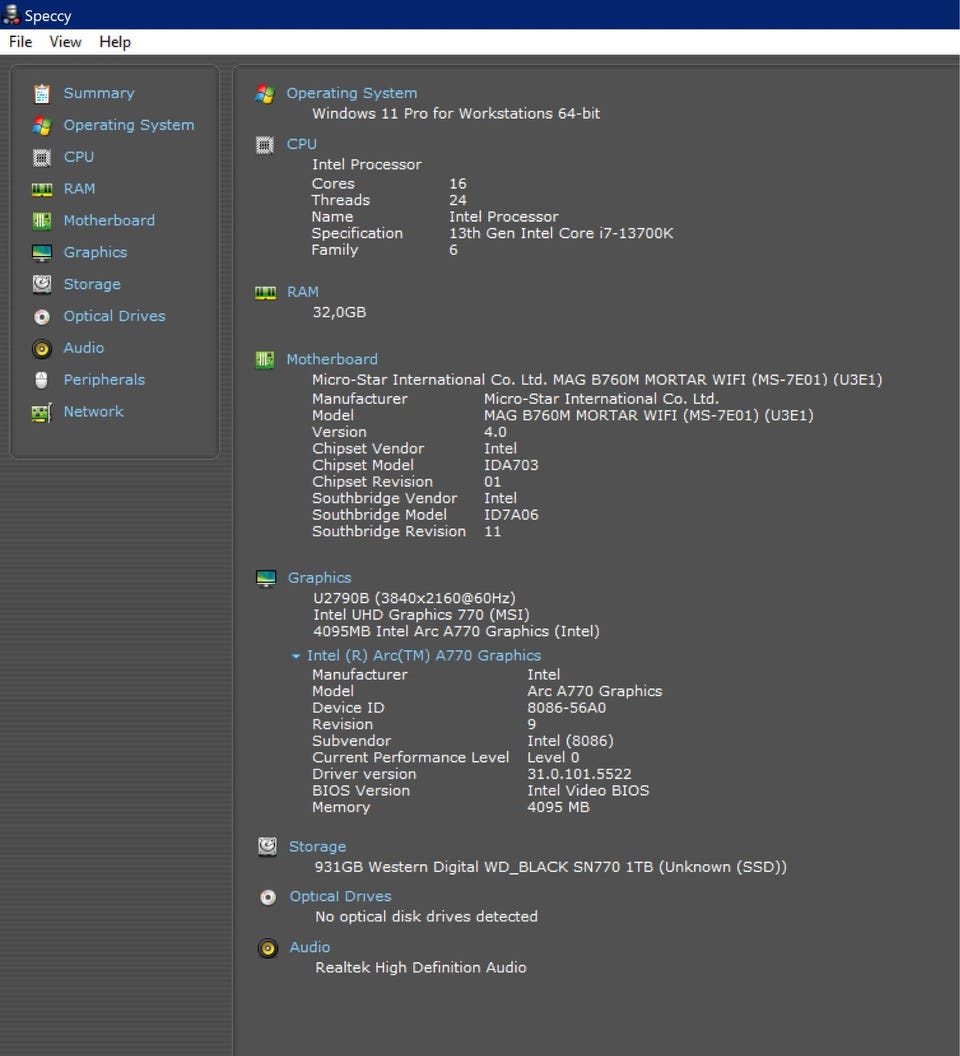
Task: Collapse the Intel Arc A770 Graphics details
Action: [296, 656]
